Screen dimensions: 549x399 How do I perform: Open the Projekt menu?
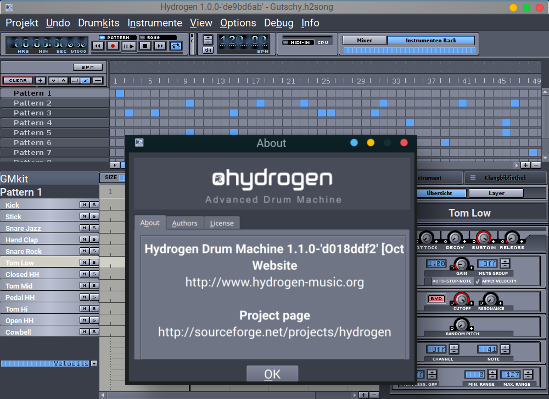22,23
